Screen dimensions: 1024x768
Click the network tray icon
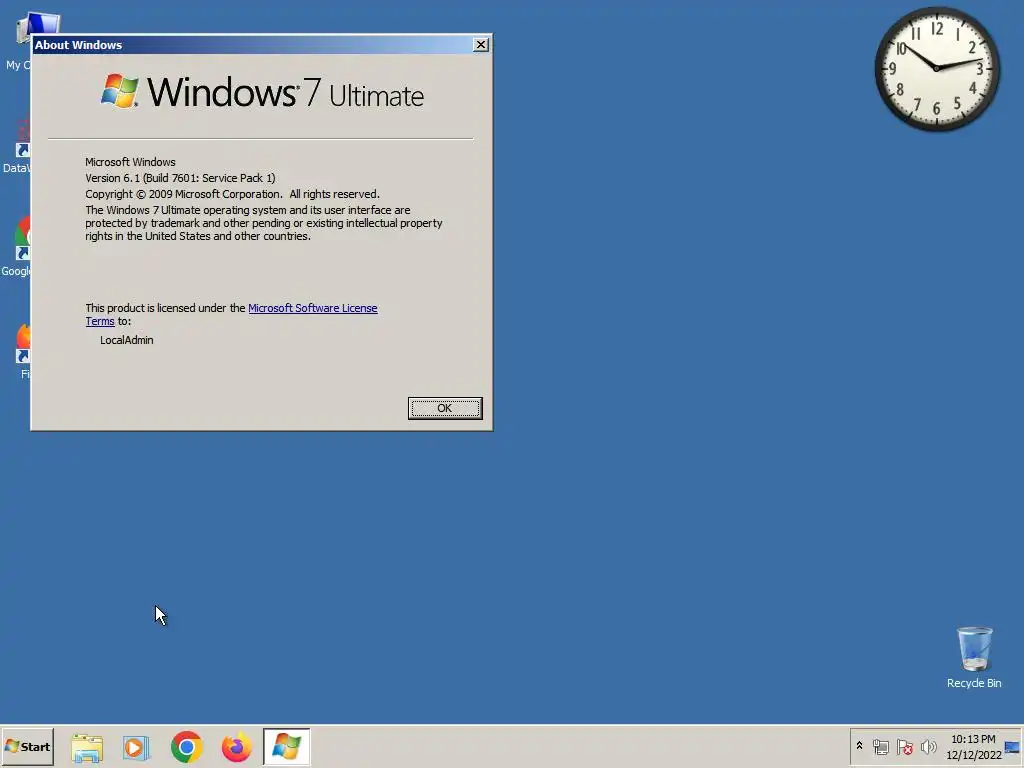880,746
